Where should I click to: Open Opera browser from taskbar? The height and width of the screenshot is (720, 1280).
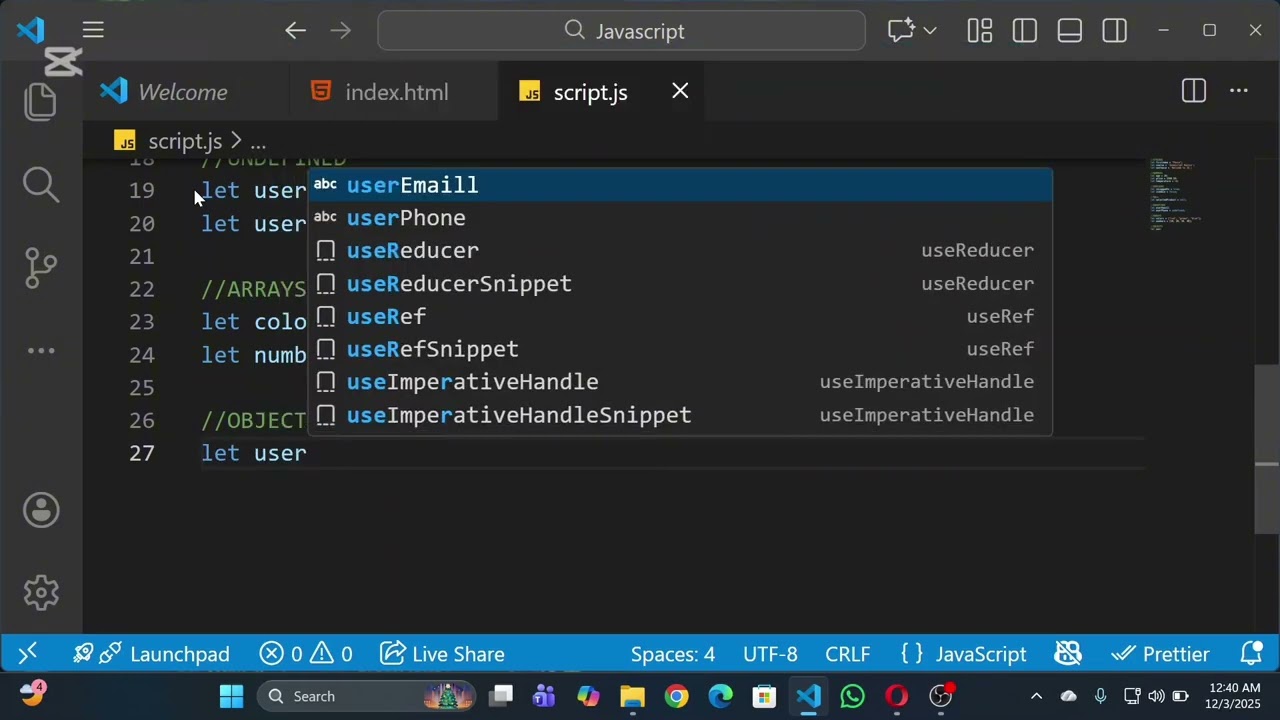tap(896, 696)
